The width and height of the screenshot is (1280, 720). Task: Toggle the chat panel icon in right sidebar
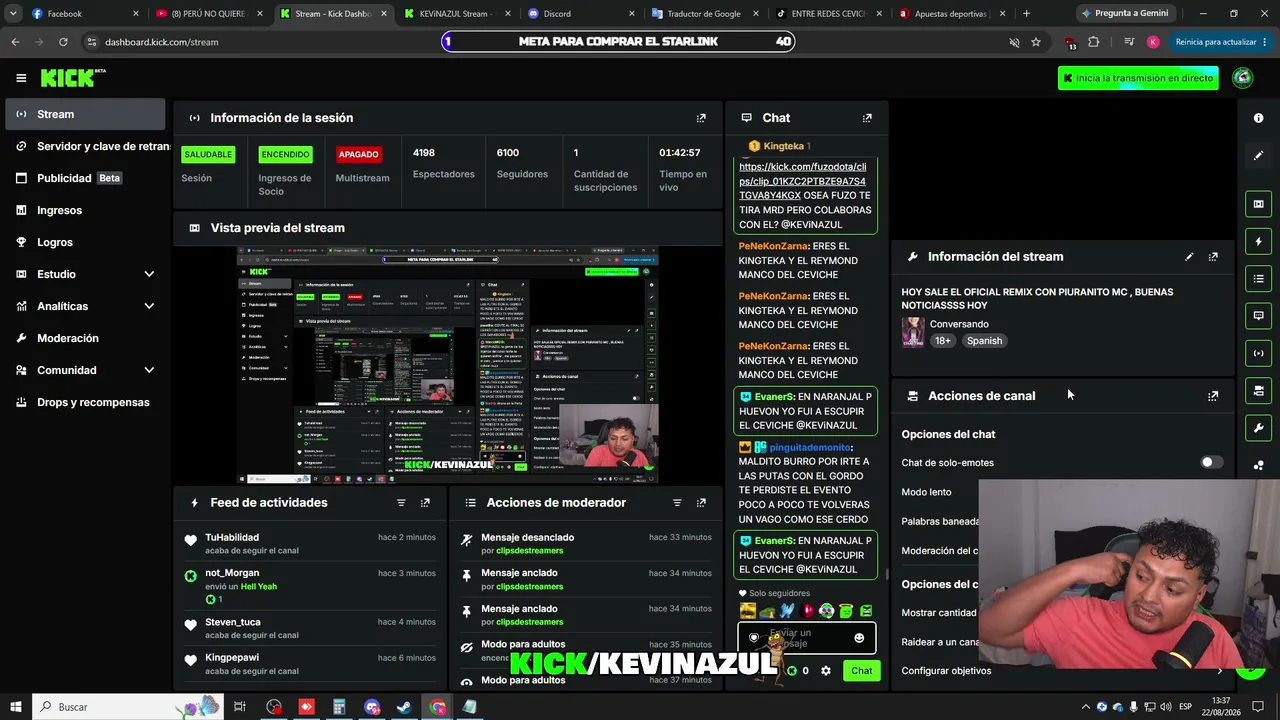1258,315
